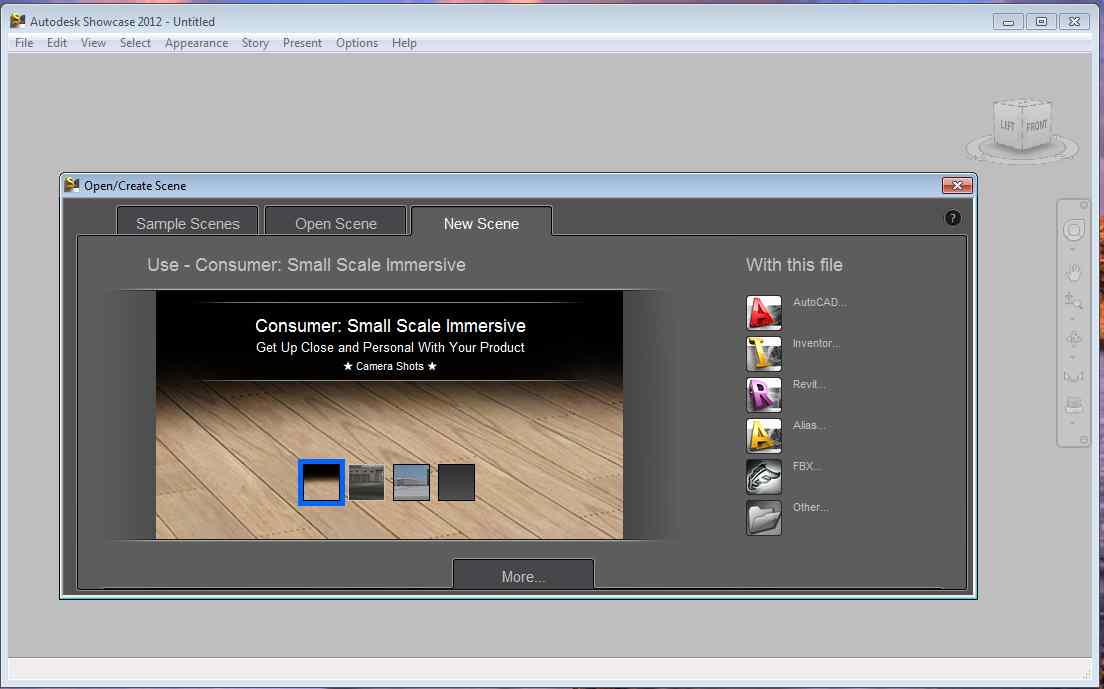Close the navigation bar with its top button
The width and height of the screenshot is (1104, 689).
(x=1084, y=205)
